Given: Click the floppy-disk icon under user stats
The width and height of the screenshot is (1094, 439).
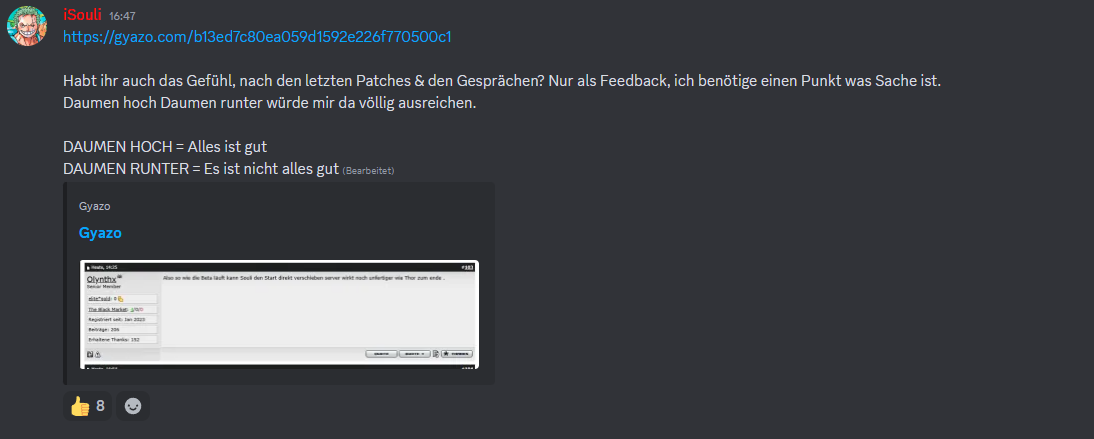Looking at the screenshot, I should point(90,355).
